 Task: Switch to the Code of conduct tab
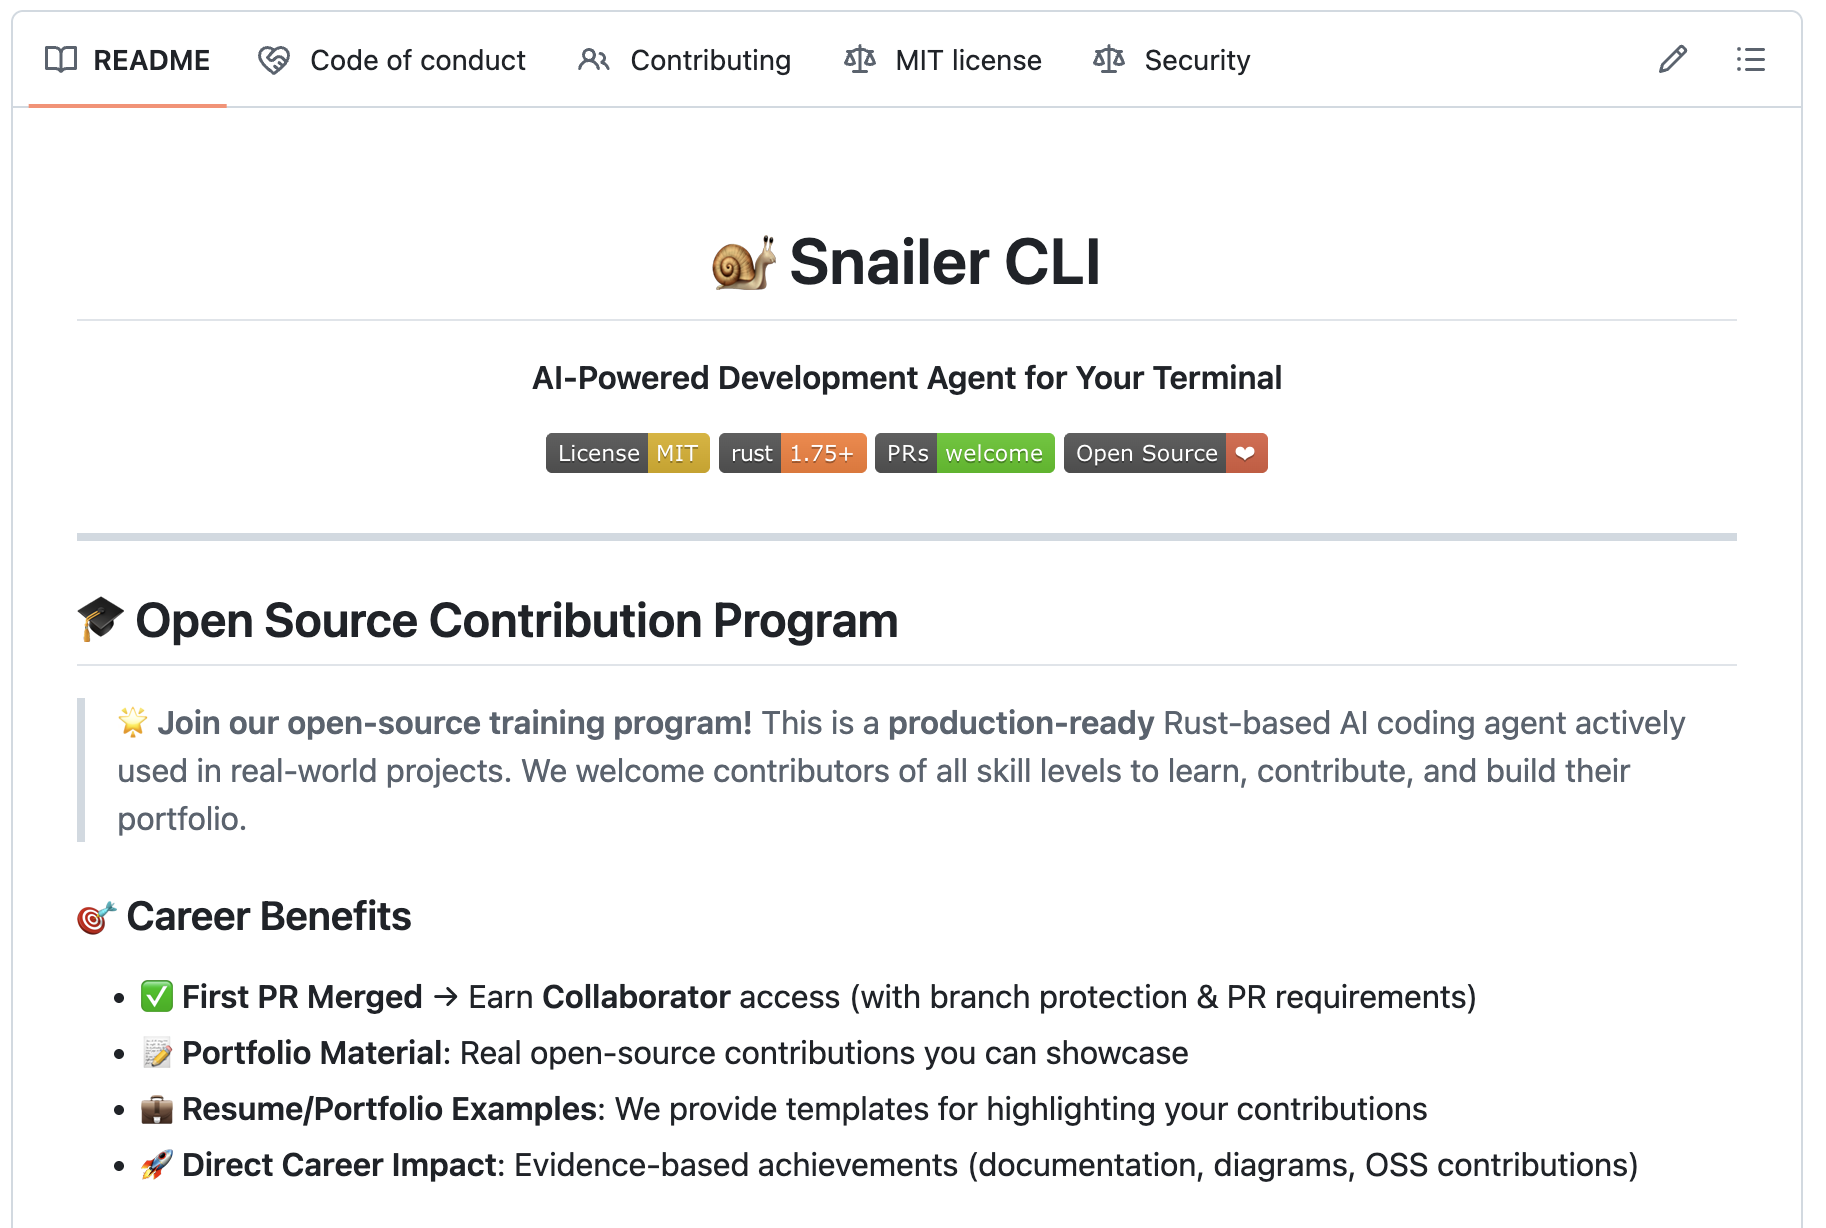417,60
